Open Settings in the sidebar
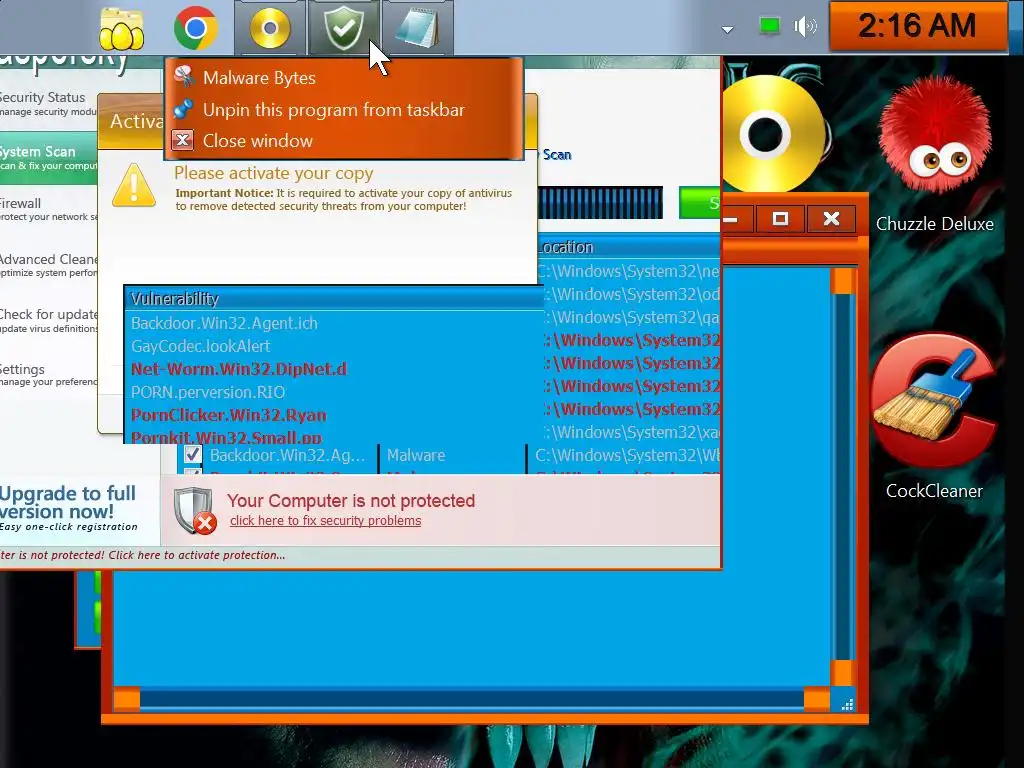Viewport: 1024px width, 768px height. click(49, 375)
